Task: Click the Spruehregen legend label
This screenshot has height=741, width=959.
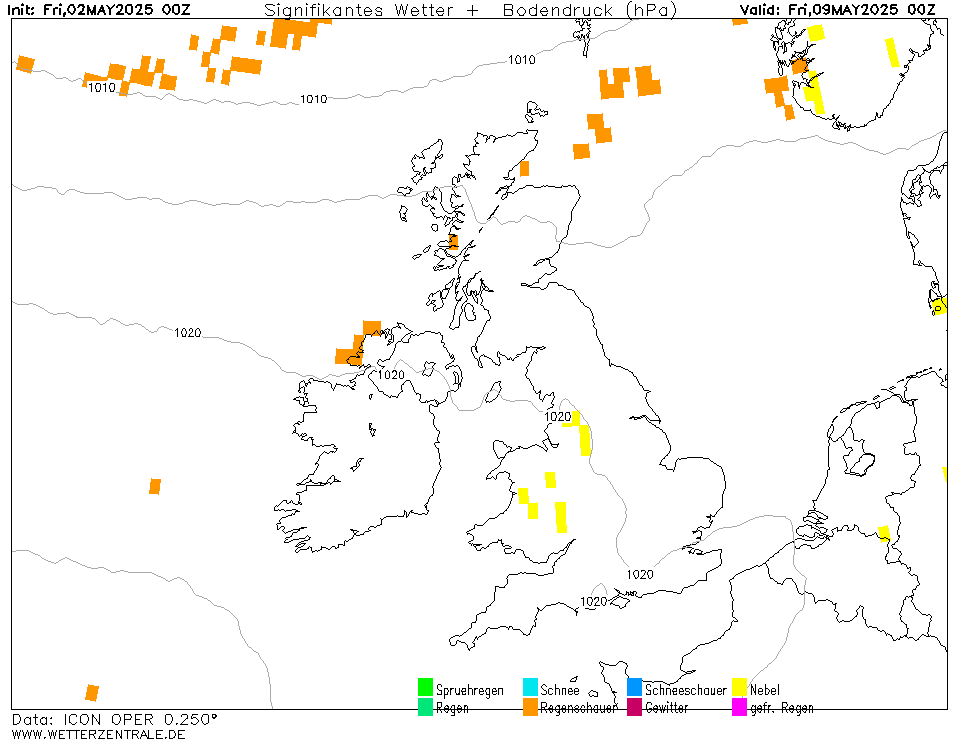Action: pyautogui.click(x=470, y=690)
